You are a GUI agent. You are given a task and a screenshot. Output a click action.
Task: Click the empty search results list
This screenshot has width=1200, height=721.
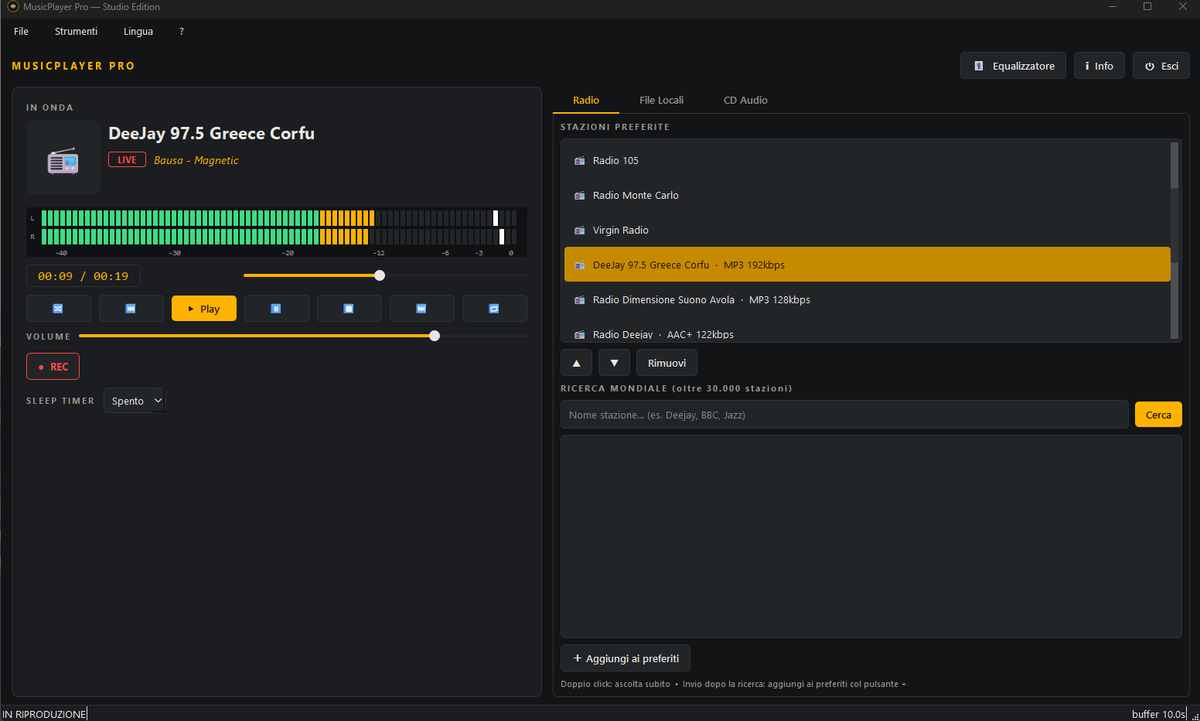tap(871, 537)
